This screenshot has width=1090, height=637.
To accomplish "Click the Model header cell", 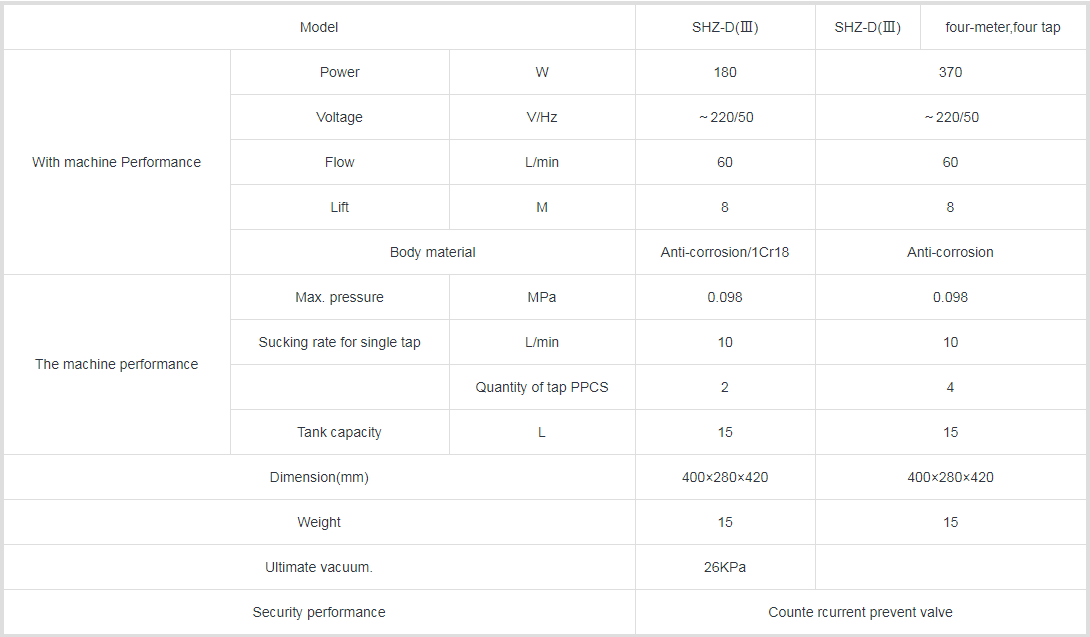I will (319, 27).
